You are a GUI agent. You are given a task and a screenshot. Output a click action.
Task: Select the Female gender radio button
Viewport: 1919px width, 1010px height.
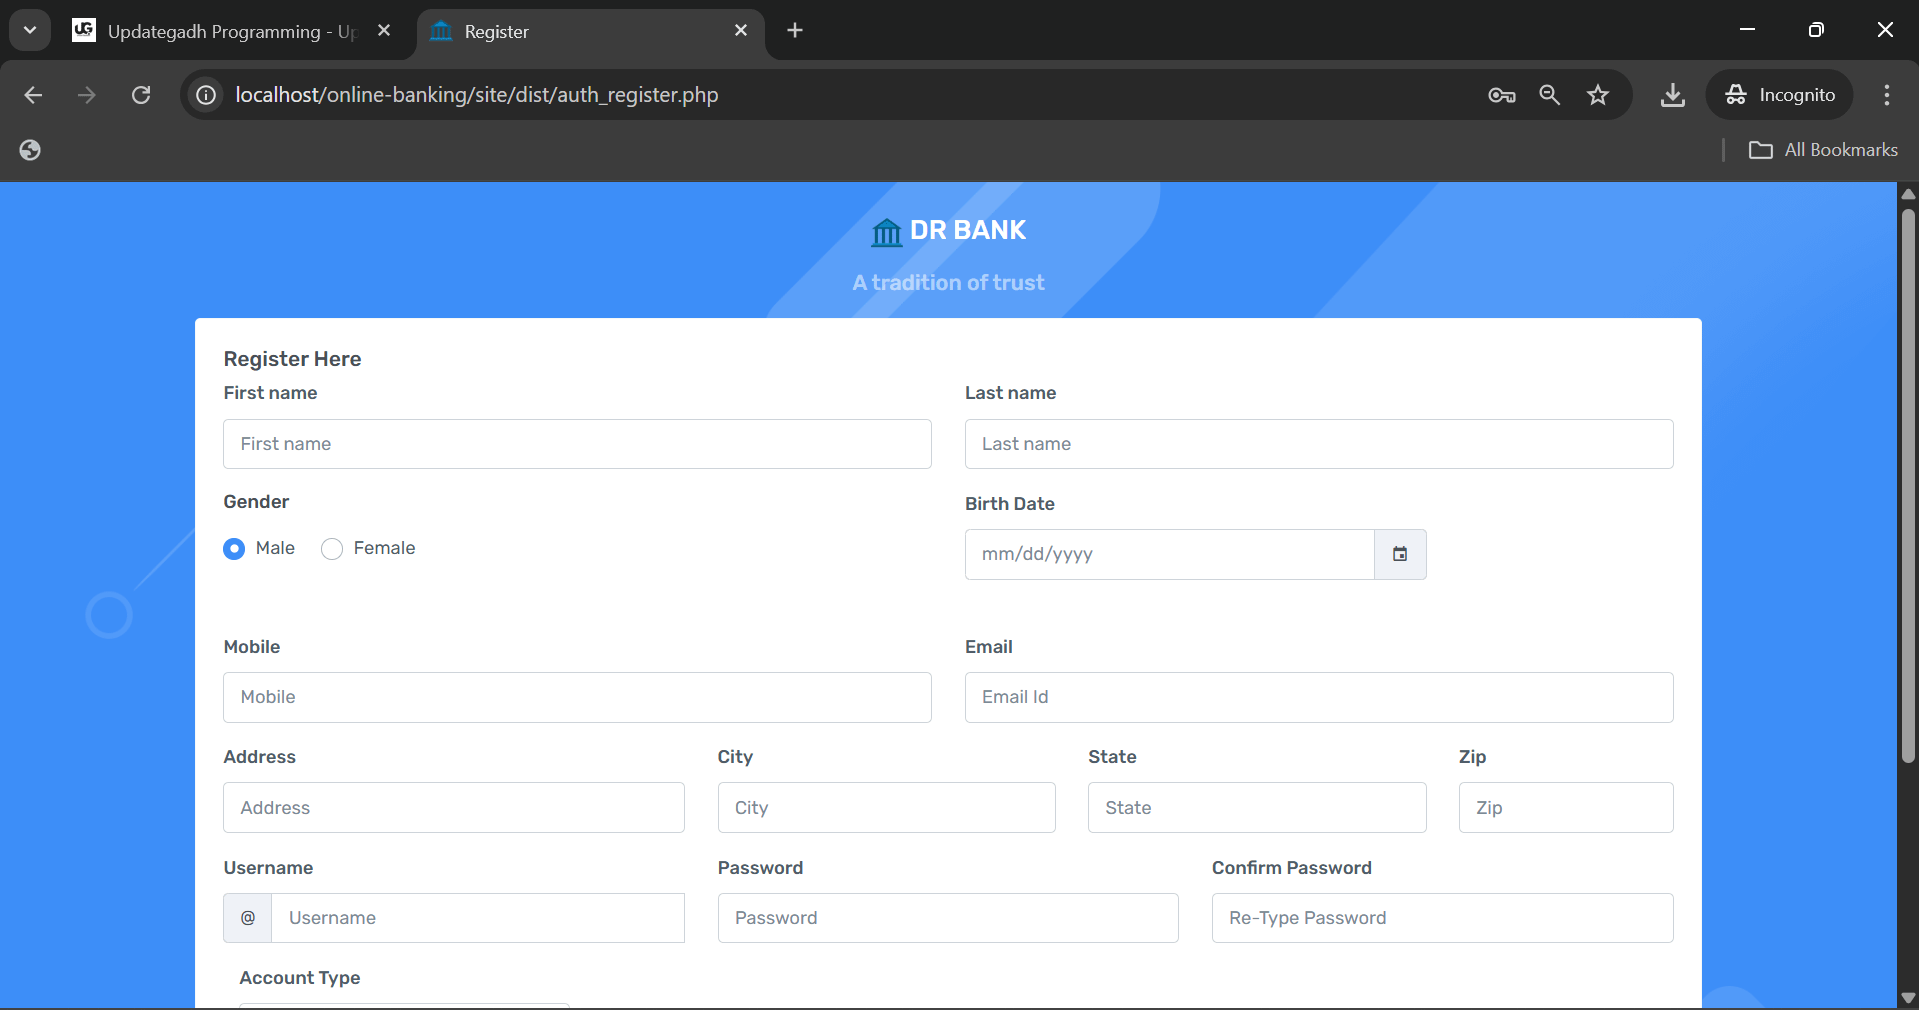click(331, 548)
